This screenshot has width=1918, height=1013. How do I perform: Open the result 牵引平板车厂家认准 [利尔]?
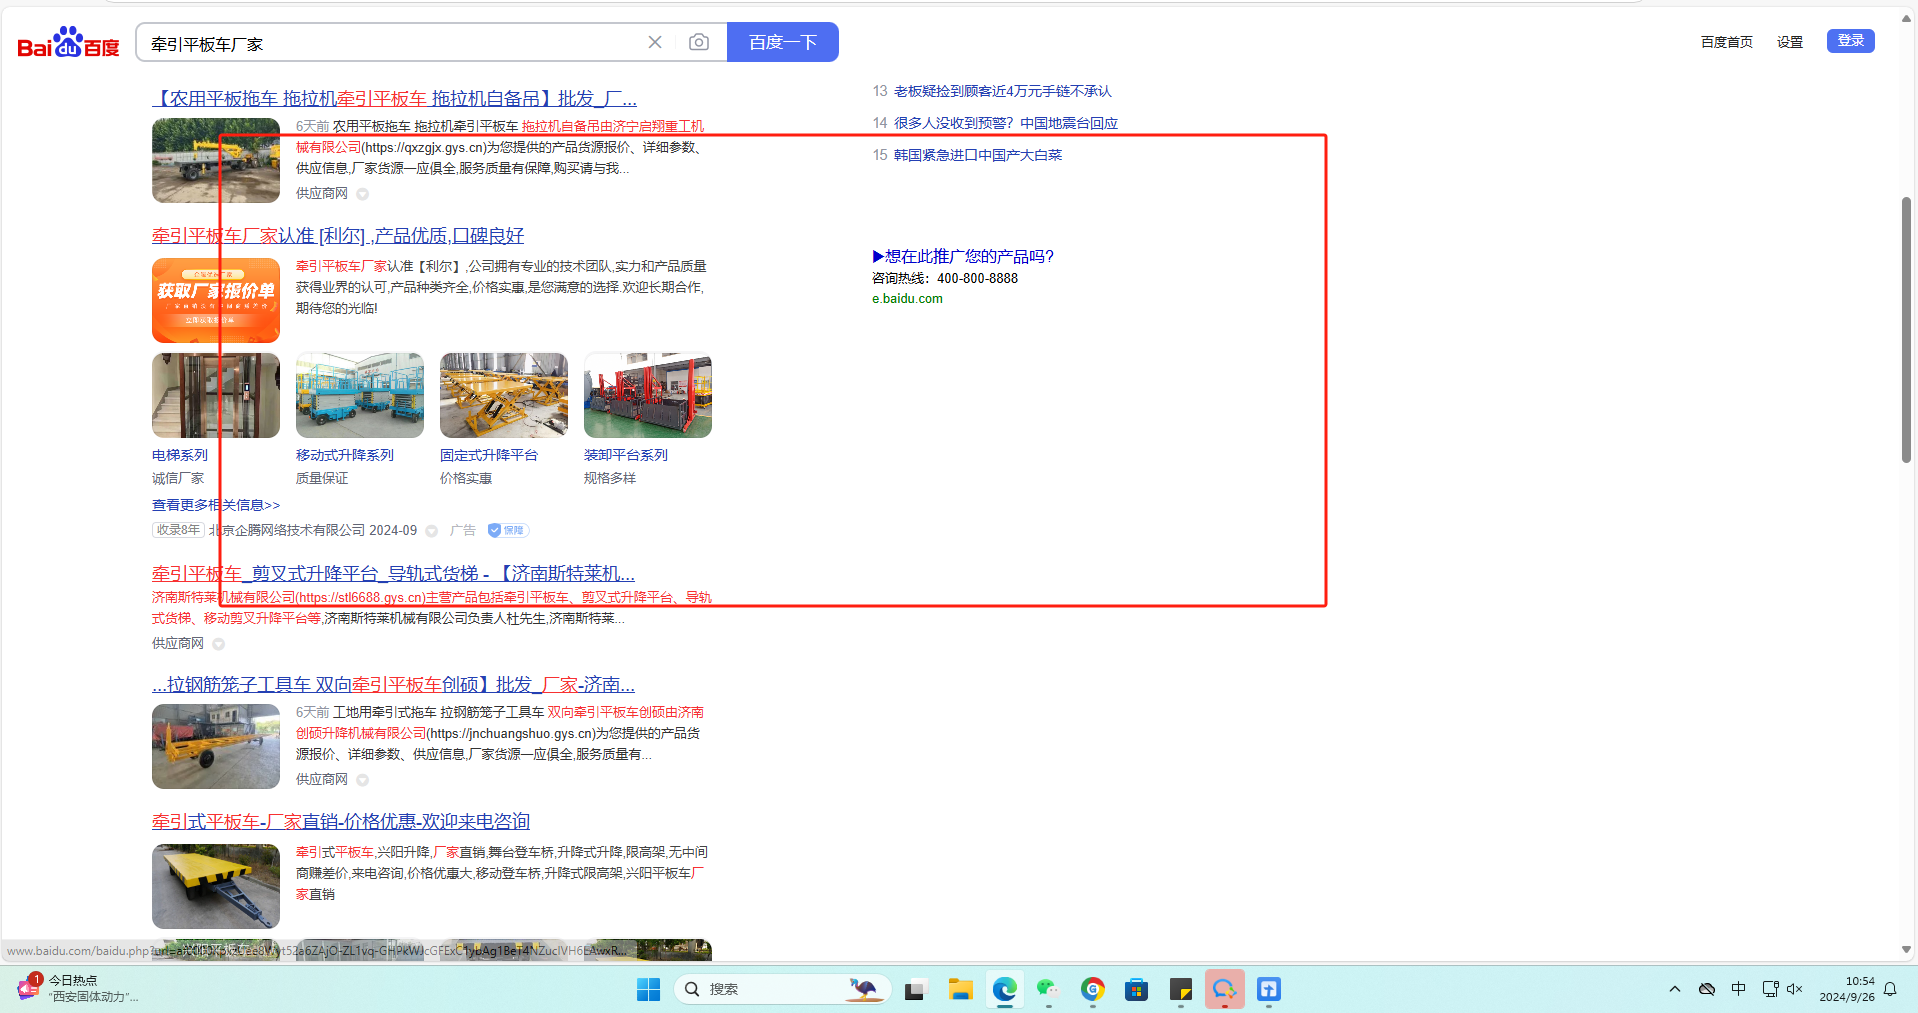(x=338, y=235)
